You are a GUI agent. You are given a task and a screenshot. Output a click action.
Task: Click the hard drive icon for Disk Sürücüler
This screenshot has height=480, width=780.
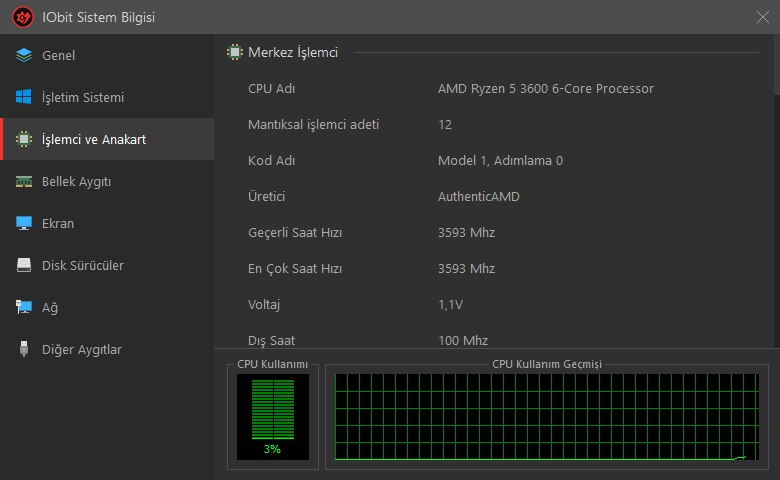click(23, 265)
